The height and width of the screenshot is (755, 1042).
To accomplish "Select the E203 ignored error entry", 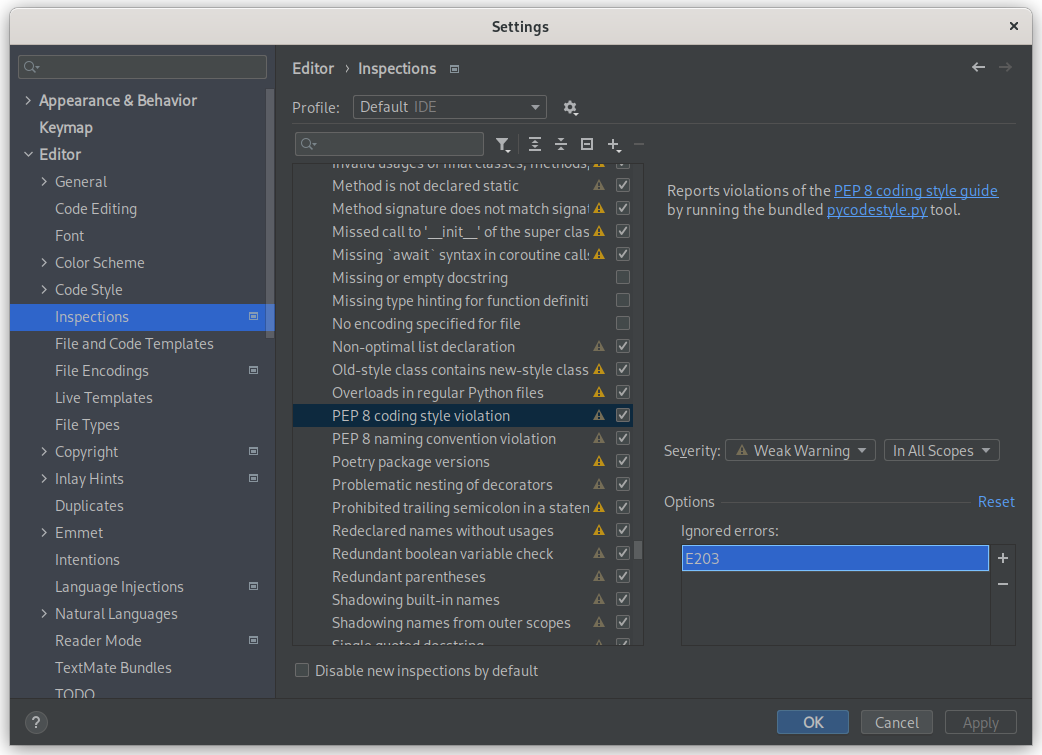I will click(835, 558).
